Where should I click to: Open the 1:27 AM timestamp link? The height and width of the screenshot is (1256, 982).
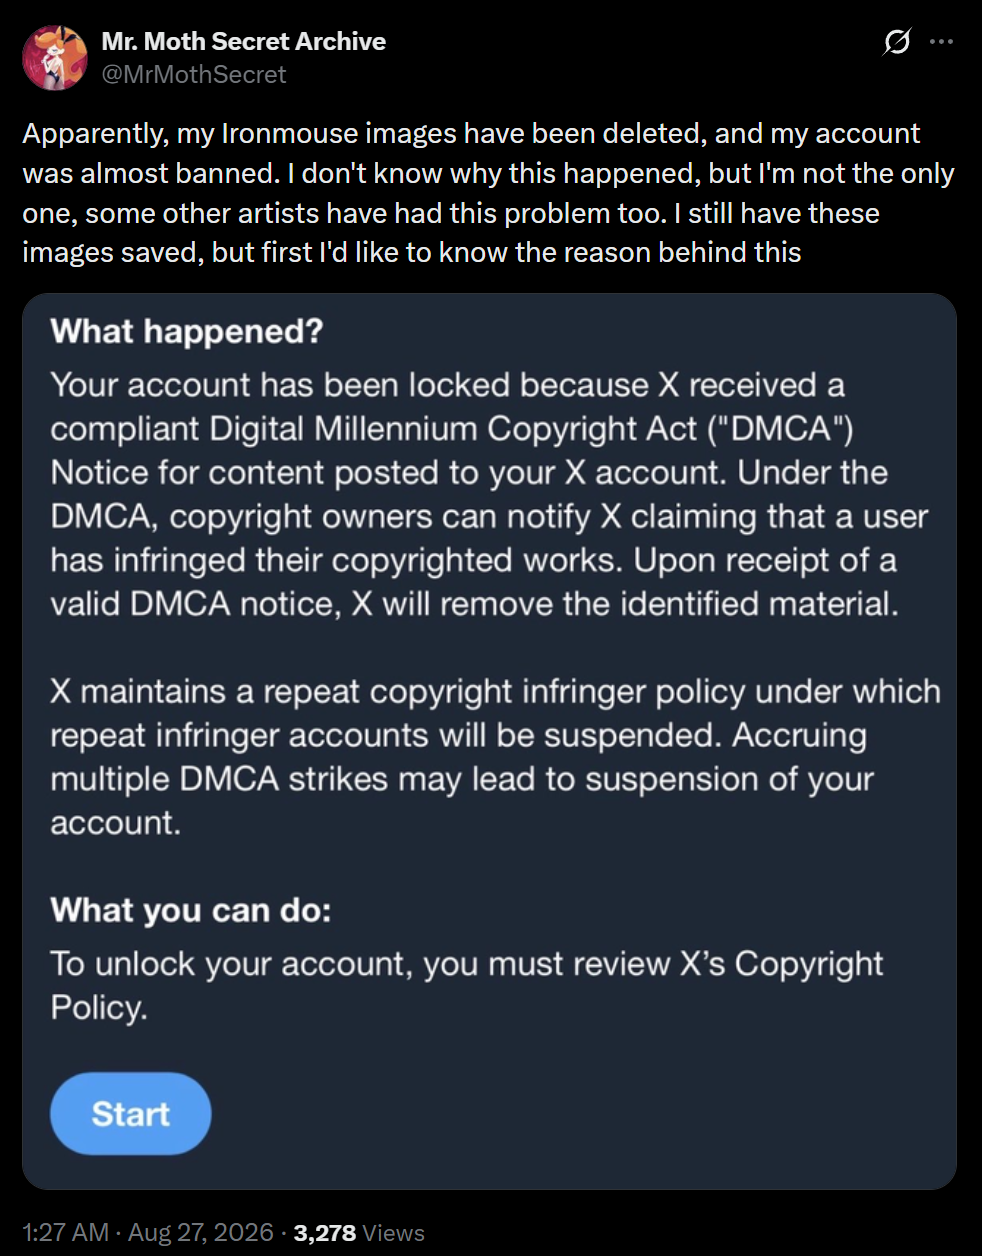pyautogui.click(x=65, y=1233)
